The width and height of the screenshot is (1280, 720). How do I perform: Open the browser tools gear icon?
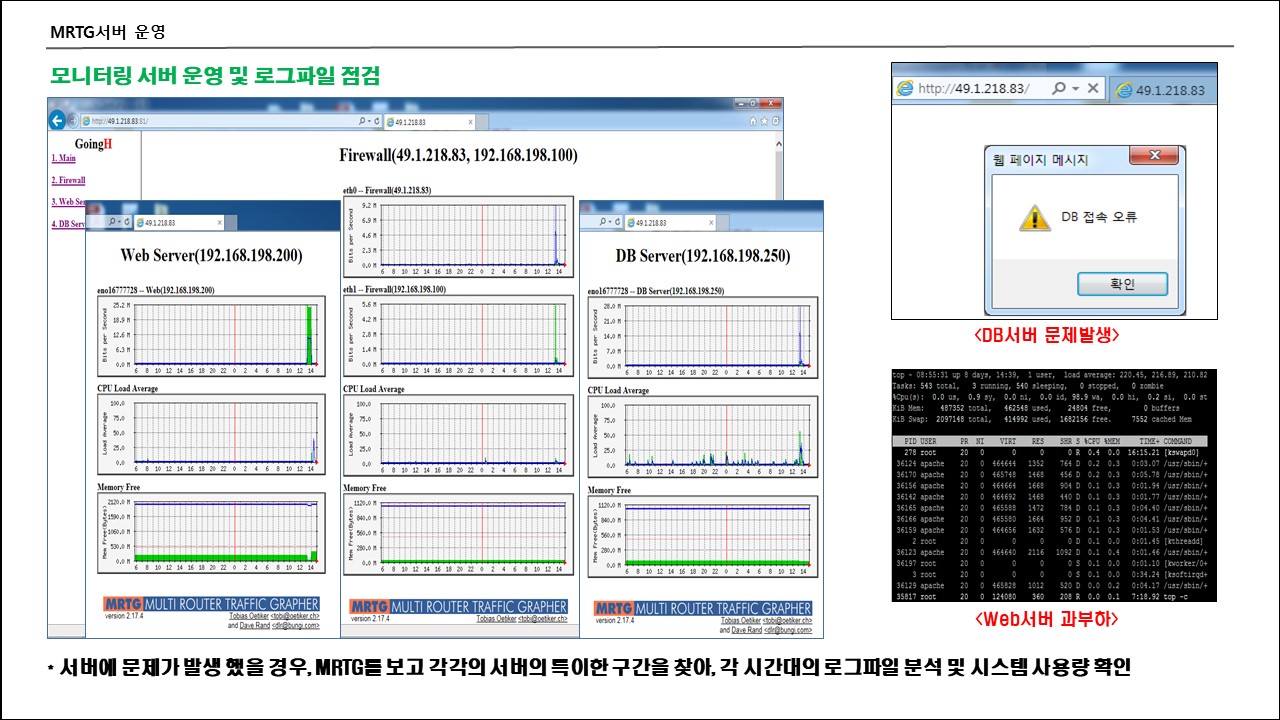click(x=773, y=121)
